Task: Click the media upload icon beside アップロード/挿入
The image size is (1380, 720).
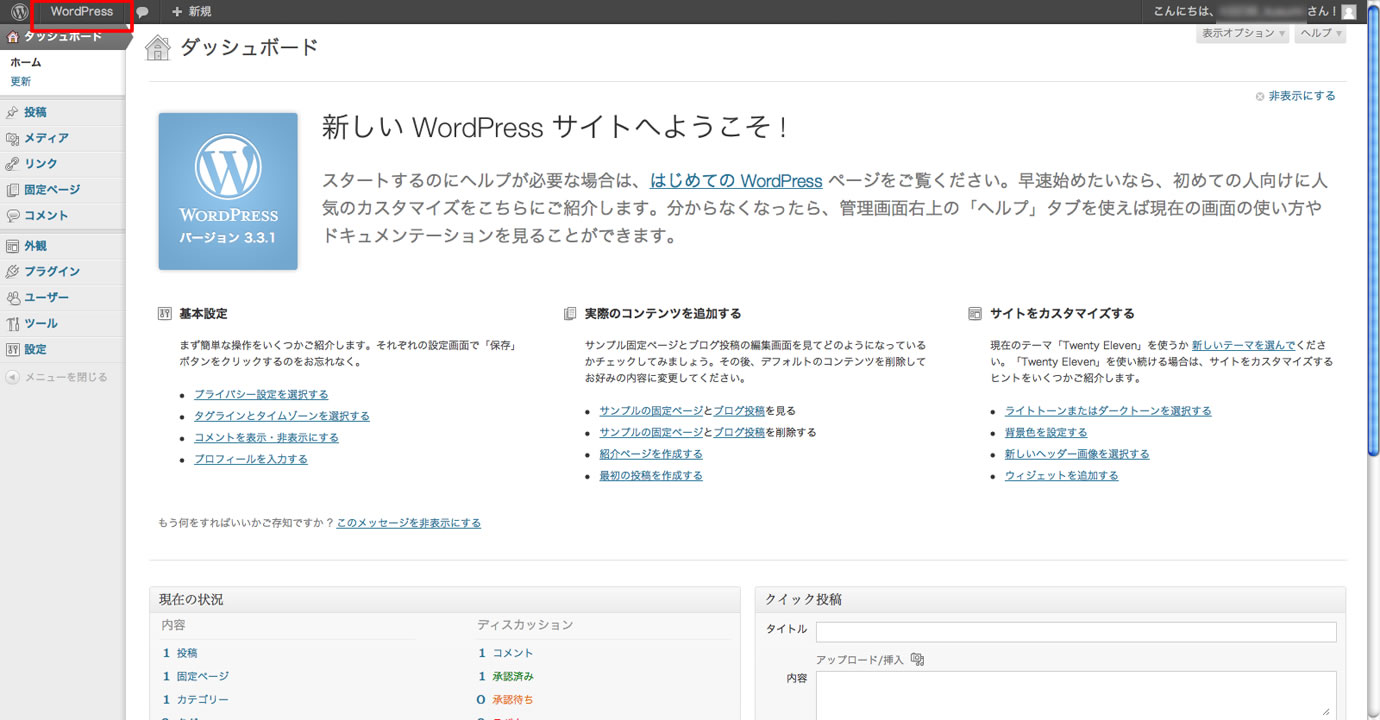Action: point(917,659)
